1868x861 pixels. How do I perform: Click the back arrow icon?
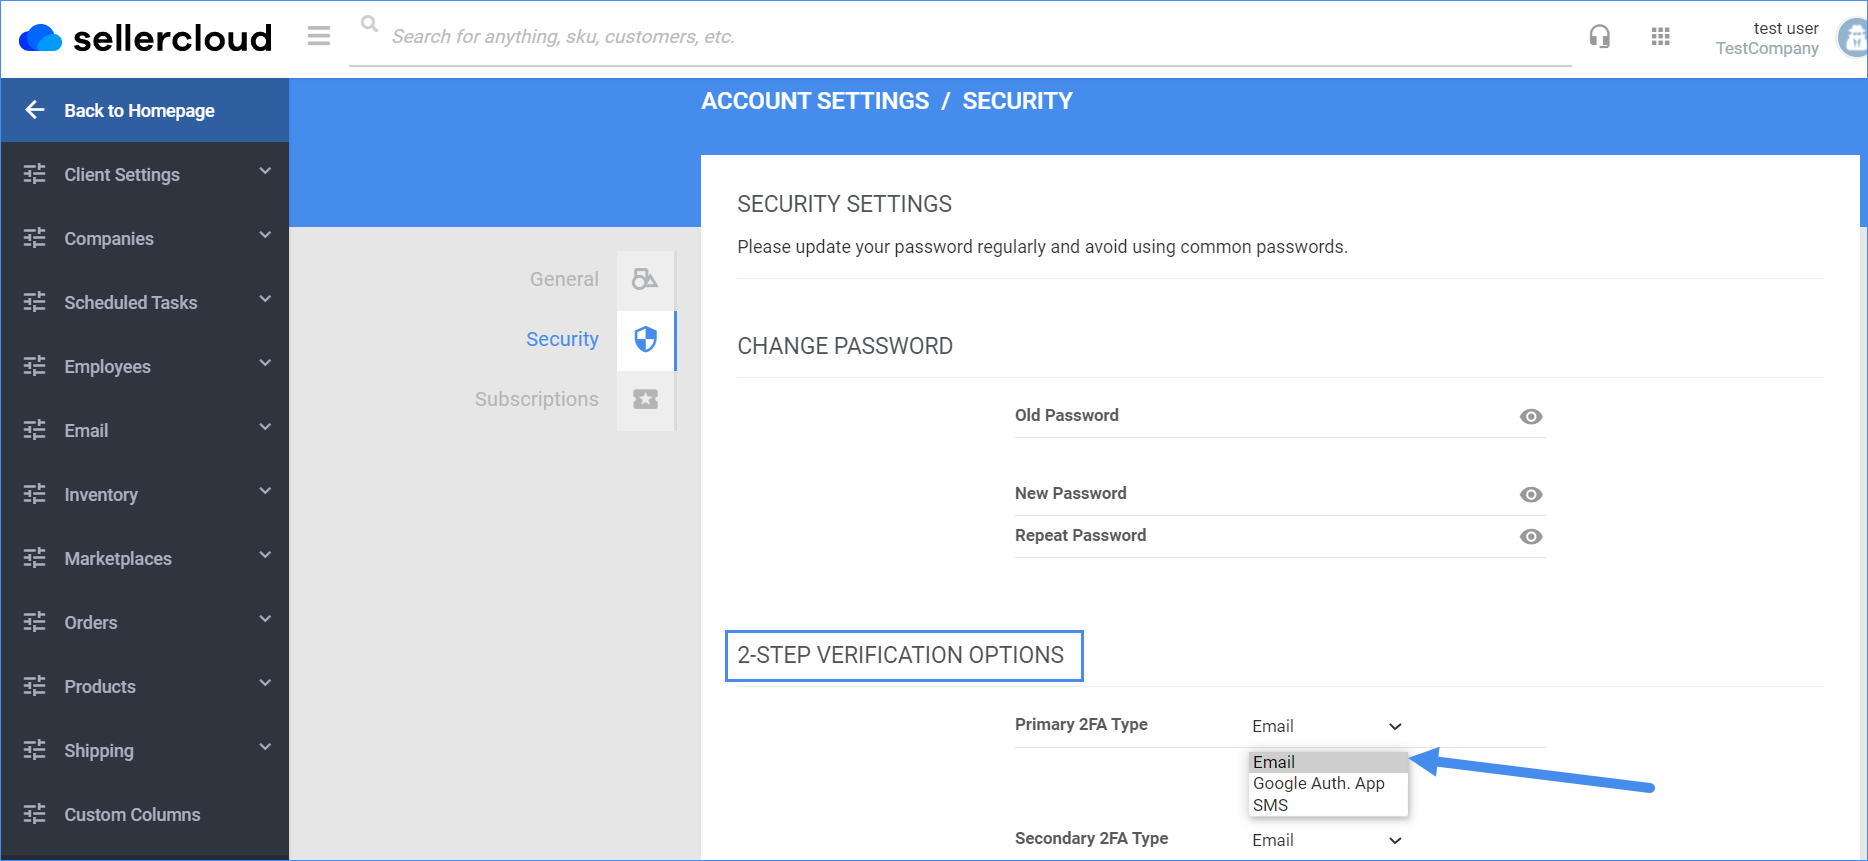pos(35,110)
